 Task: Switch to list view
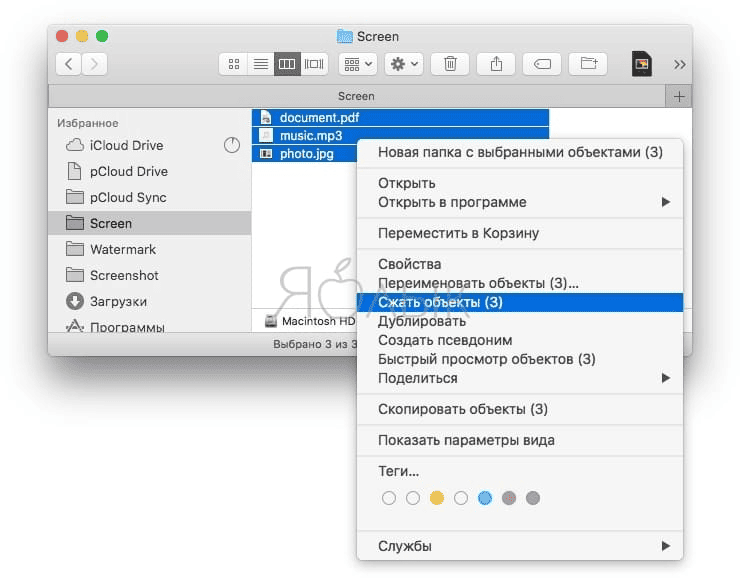click(x=261, y=64)
